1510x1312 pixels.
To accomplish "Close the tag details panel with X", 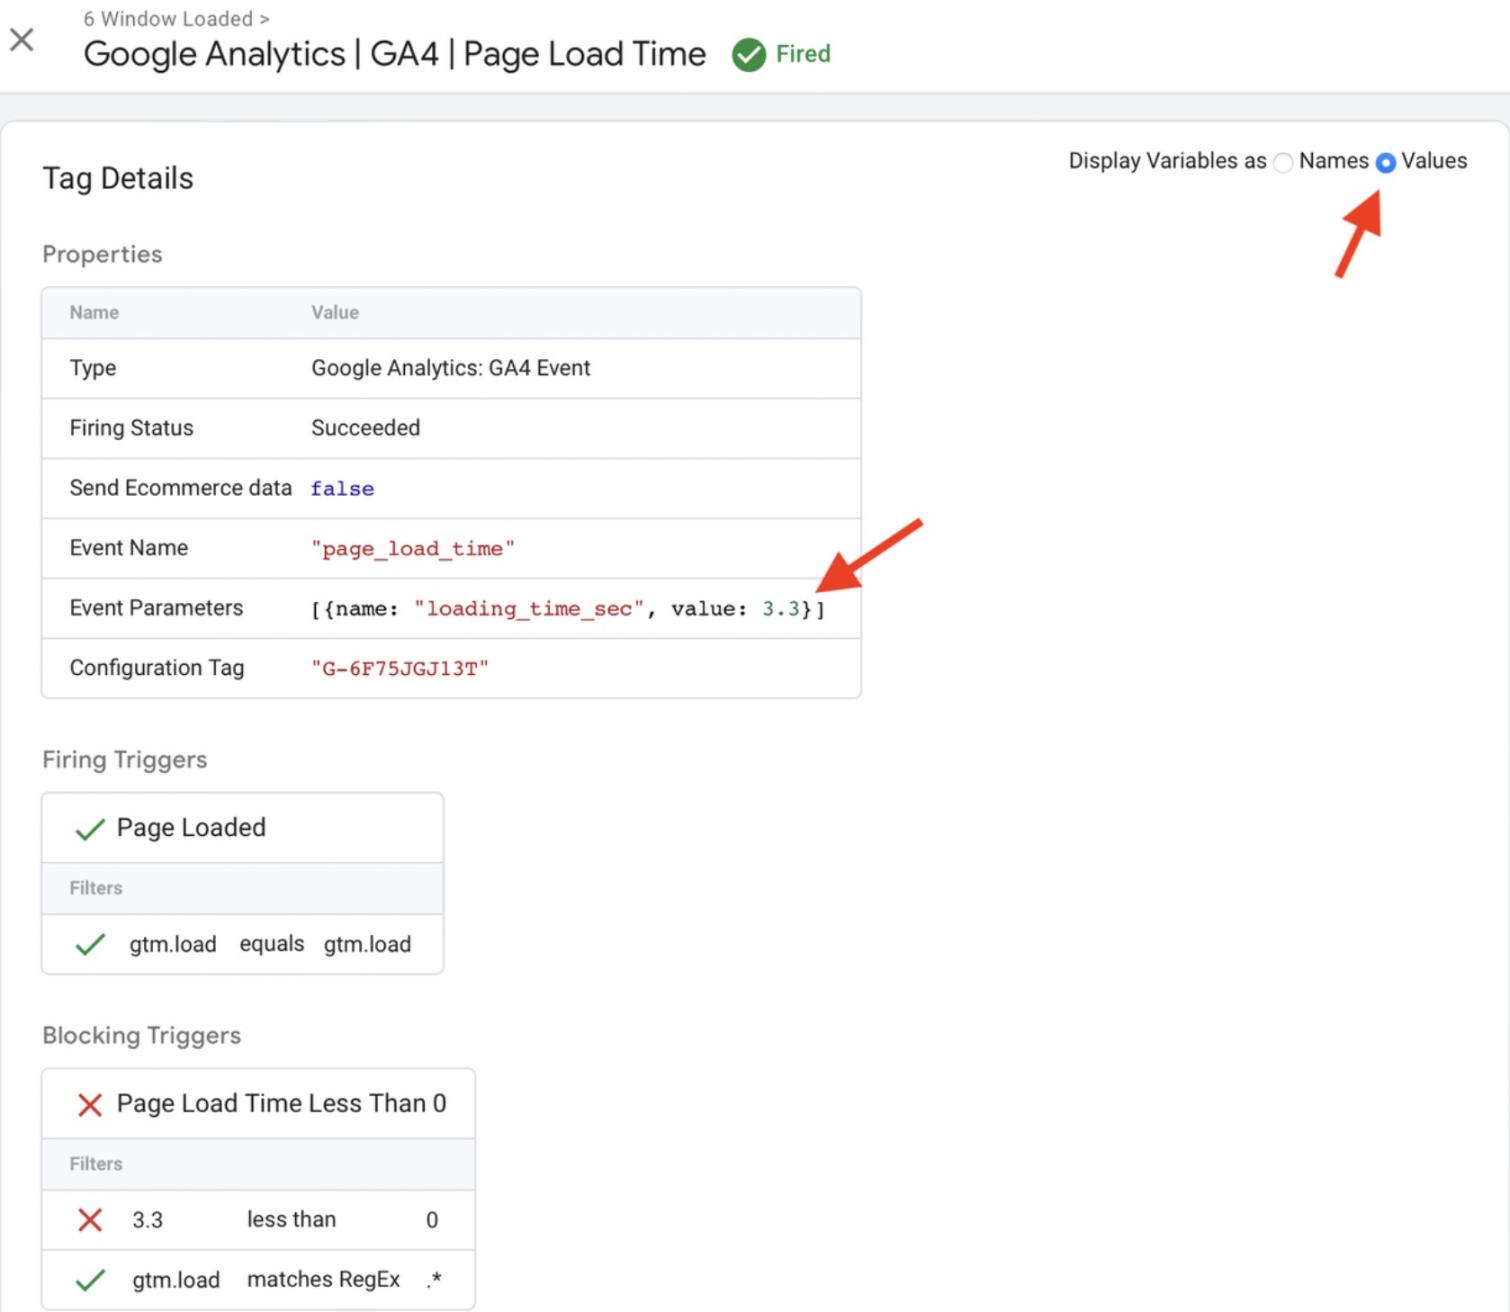I will [21, 40].
